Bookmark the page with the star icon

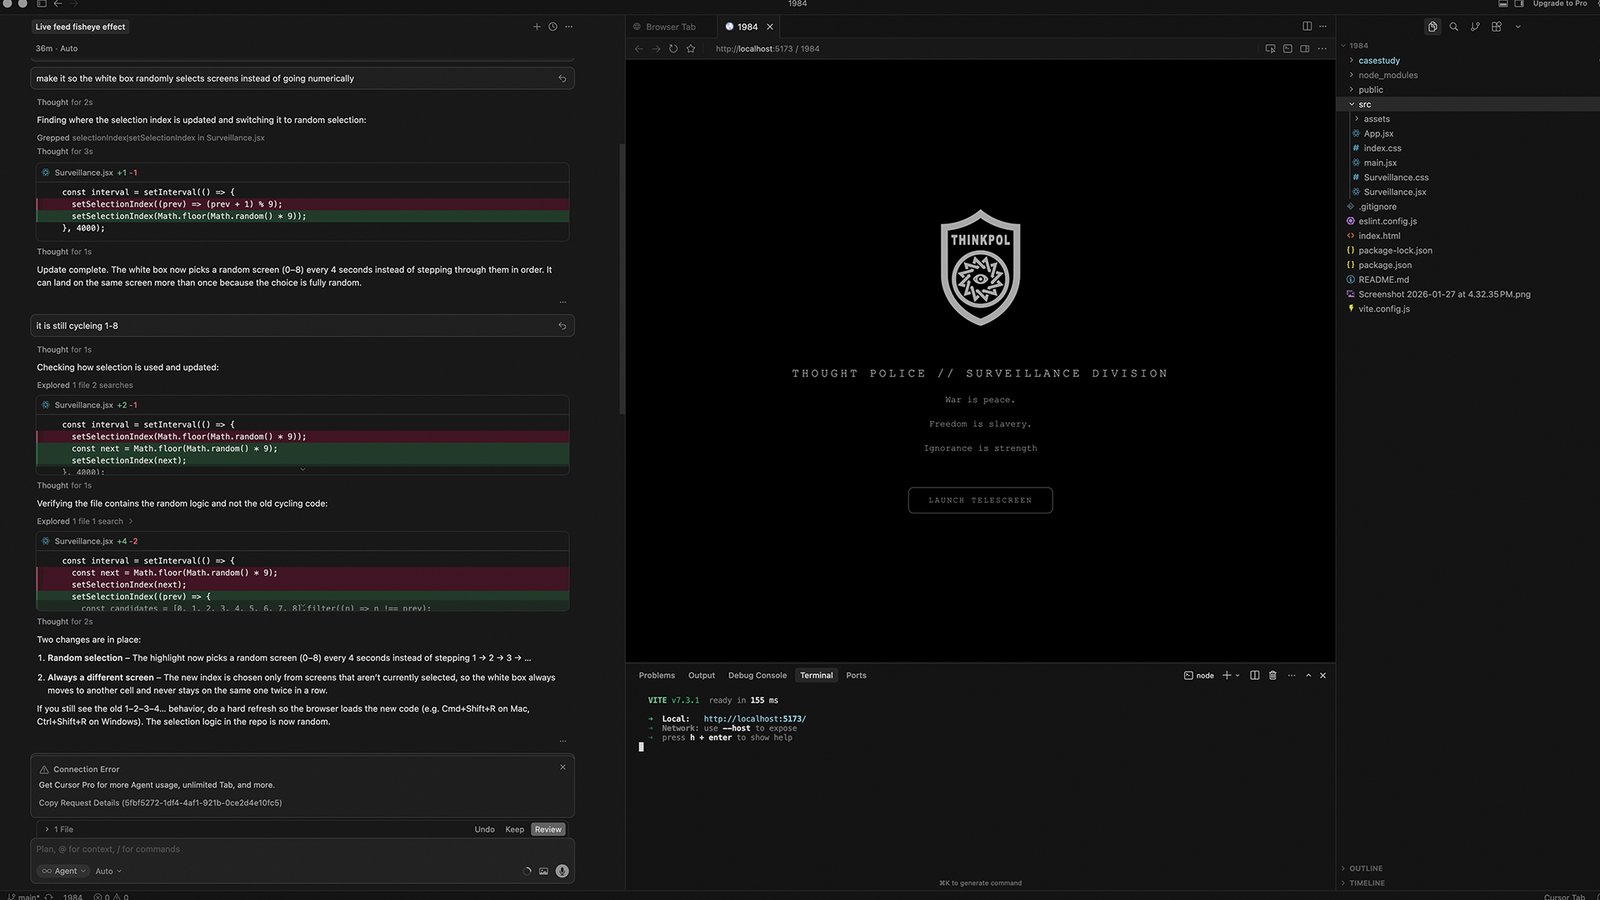(690, 49)
